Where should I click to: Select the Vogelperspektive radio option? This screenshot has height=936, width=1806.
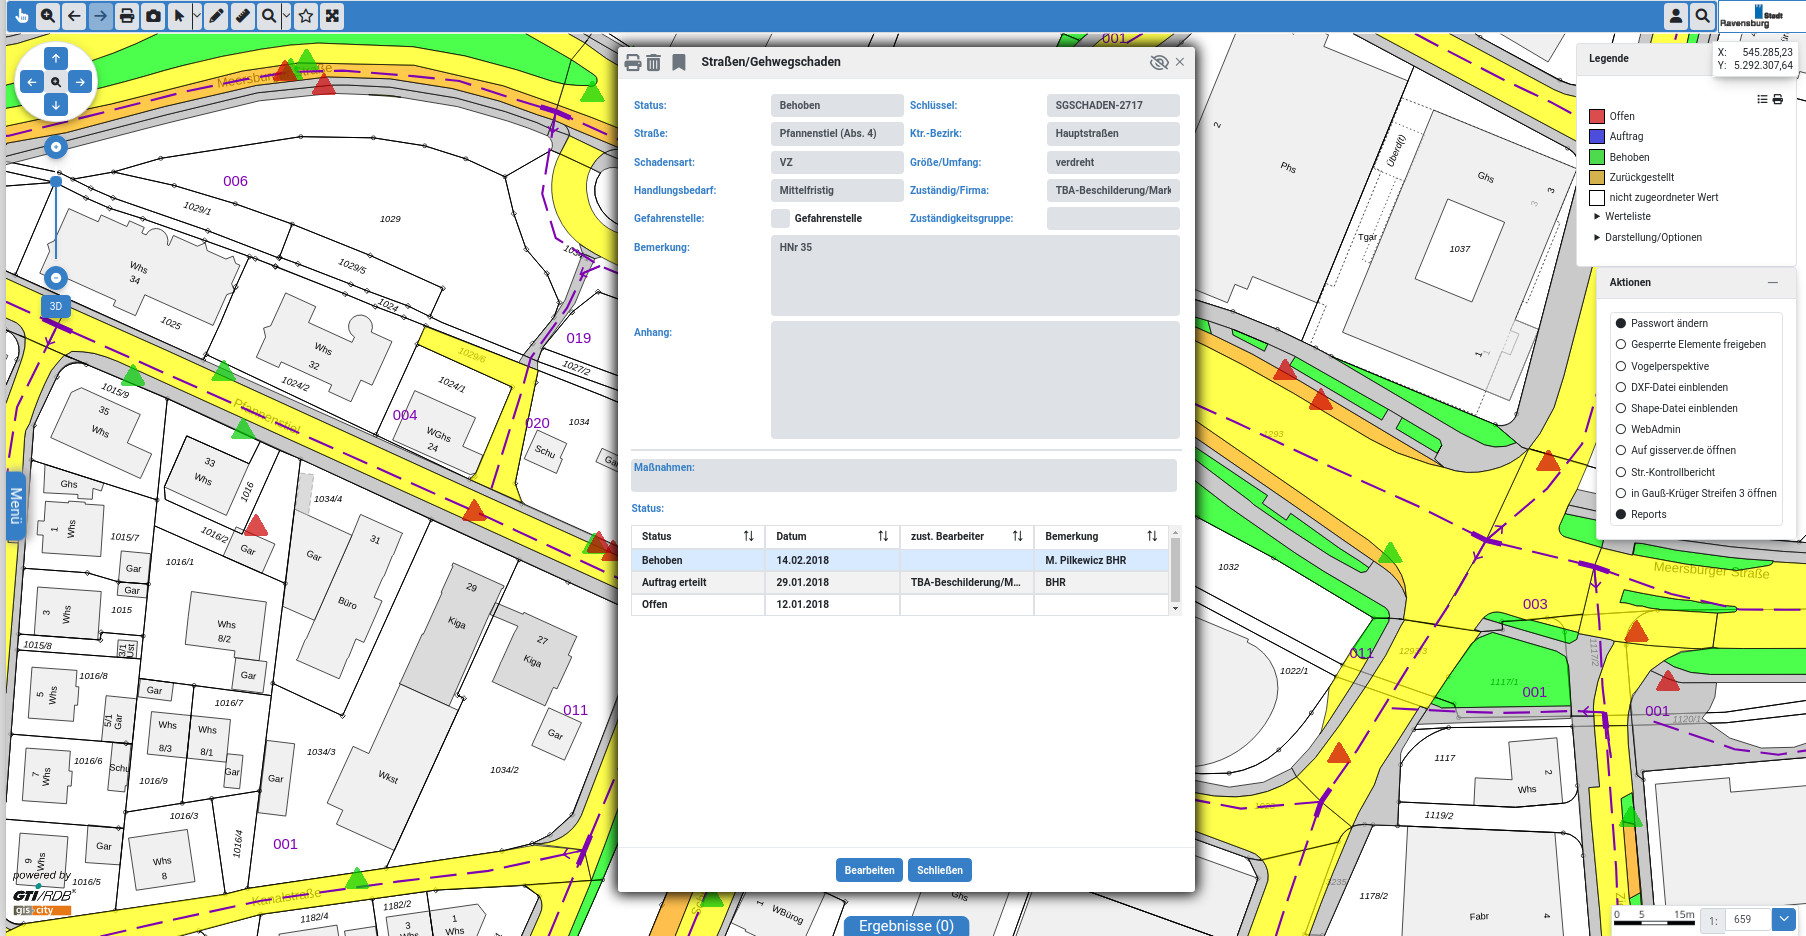[x=1621, y=366]
